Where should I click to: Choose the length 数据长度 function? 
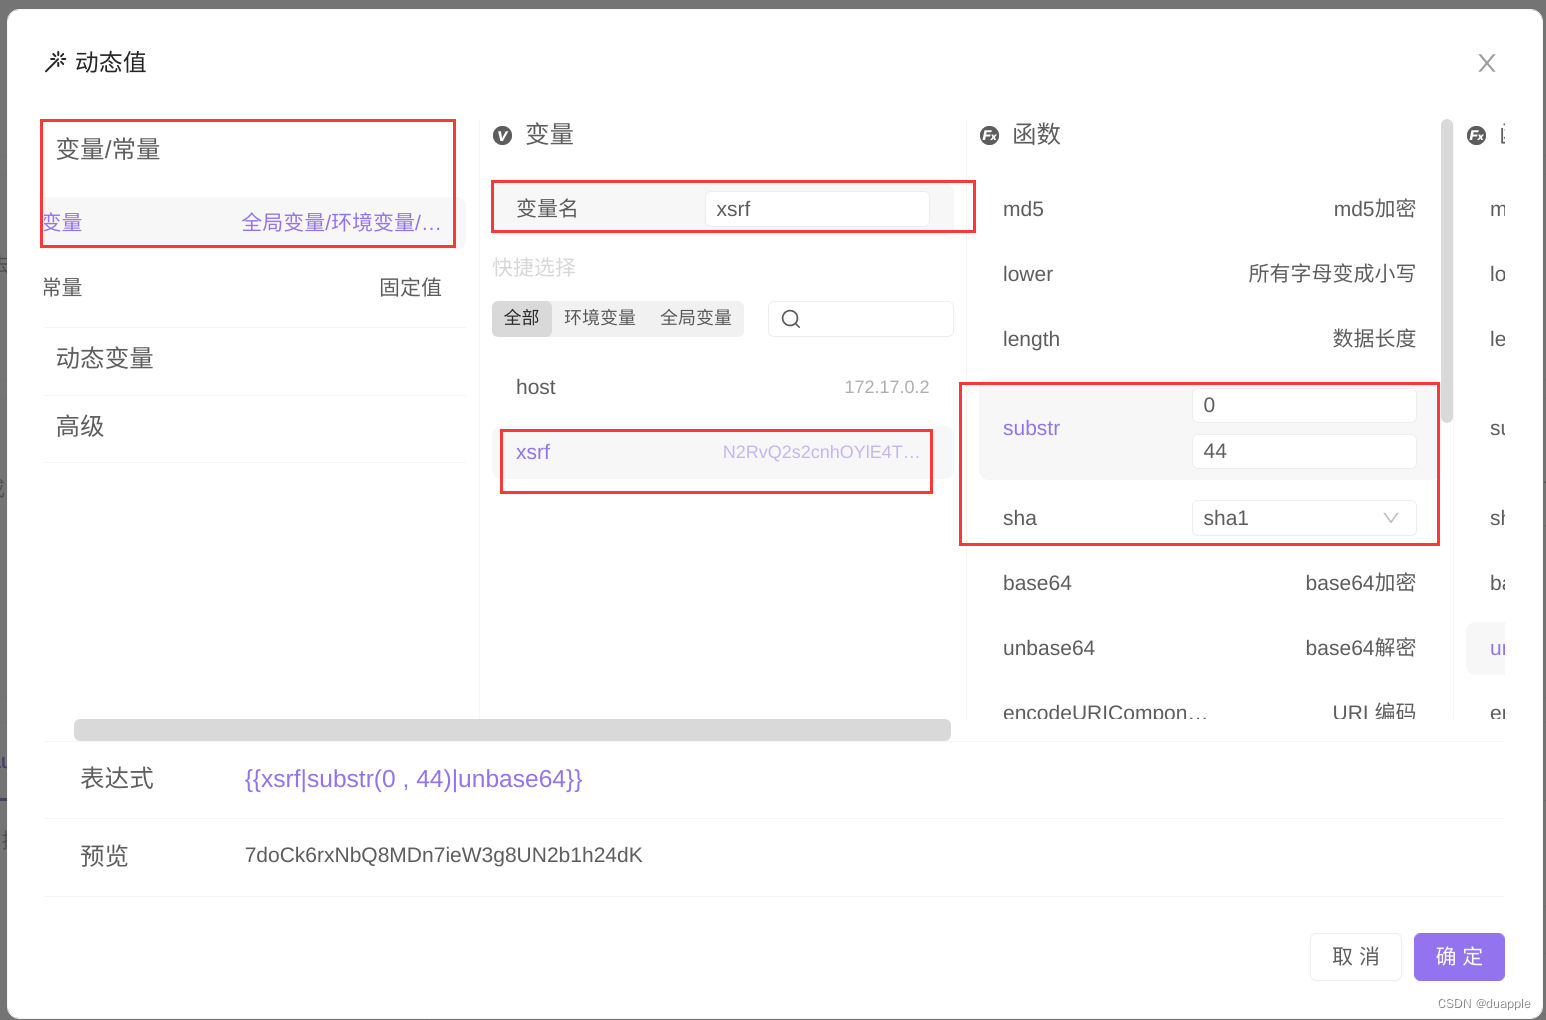point(1209,339)
